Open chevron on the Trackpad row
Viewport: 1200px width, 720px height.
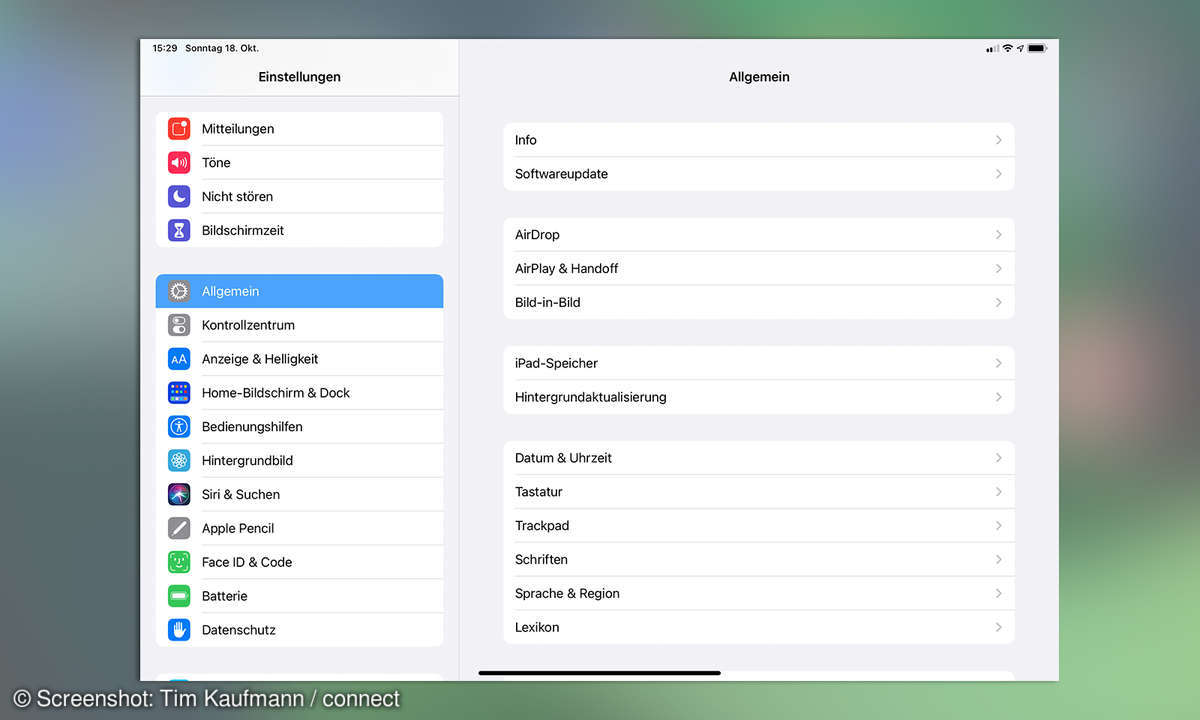click(998, 526)
